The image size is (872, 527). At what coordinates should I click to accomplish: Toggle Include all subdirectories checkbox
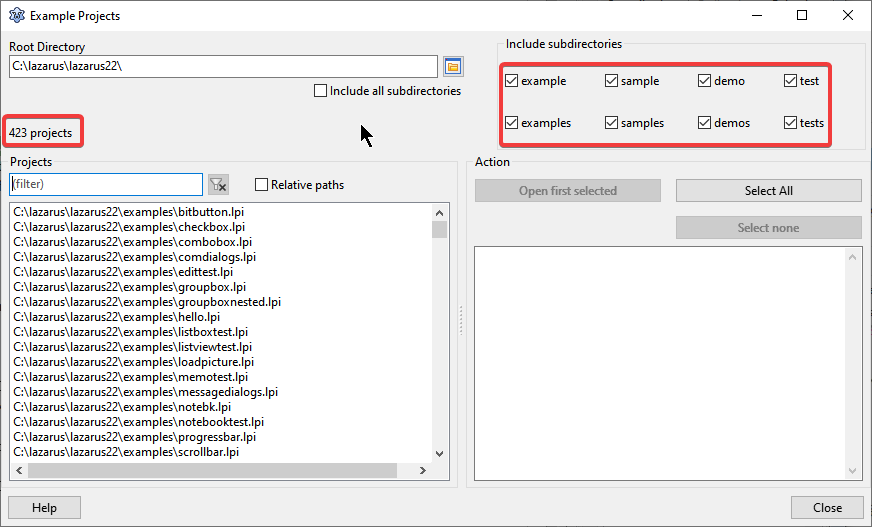321,91
